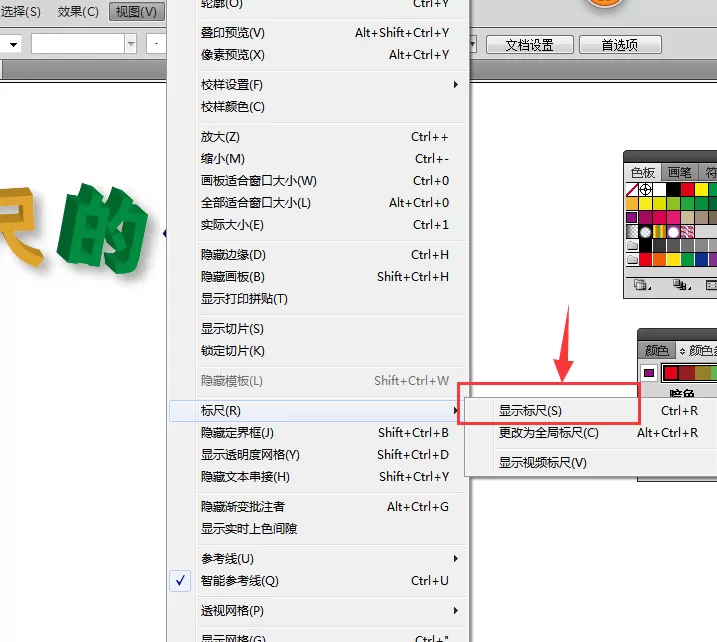Screen dimensions: 717x642
Task: Choose 实际大小(E) actual size
Action: coord(319,225)
